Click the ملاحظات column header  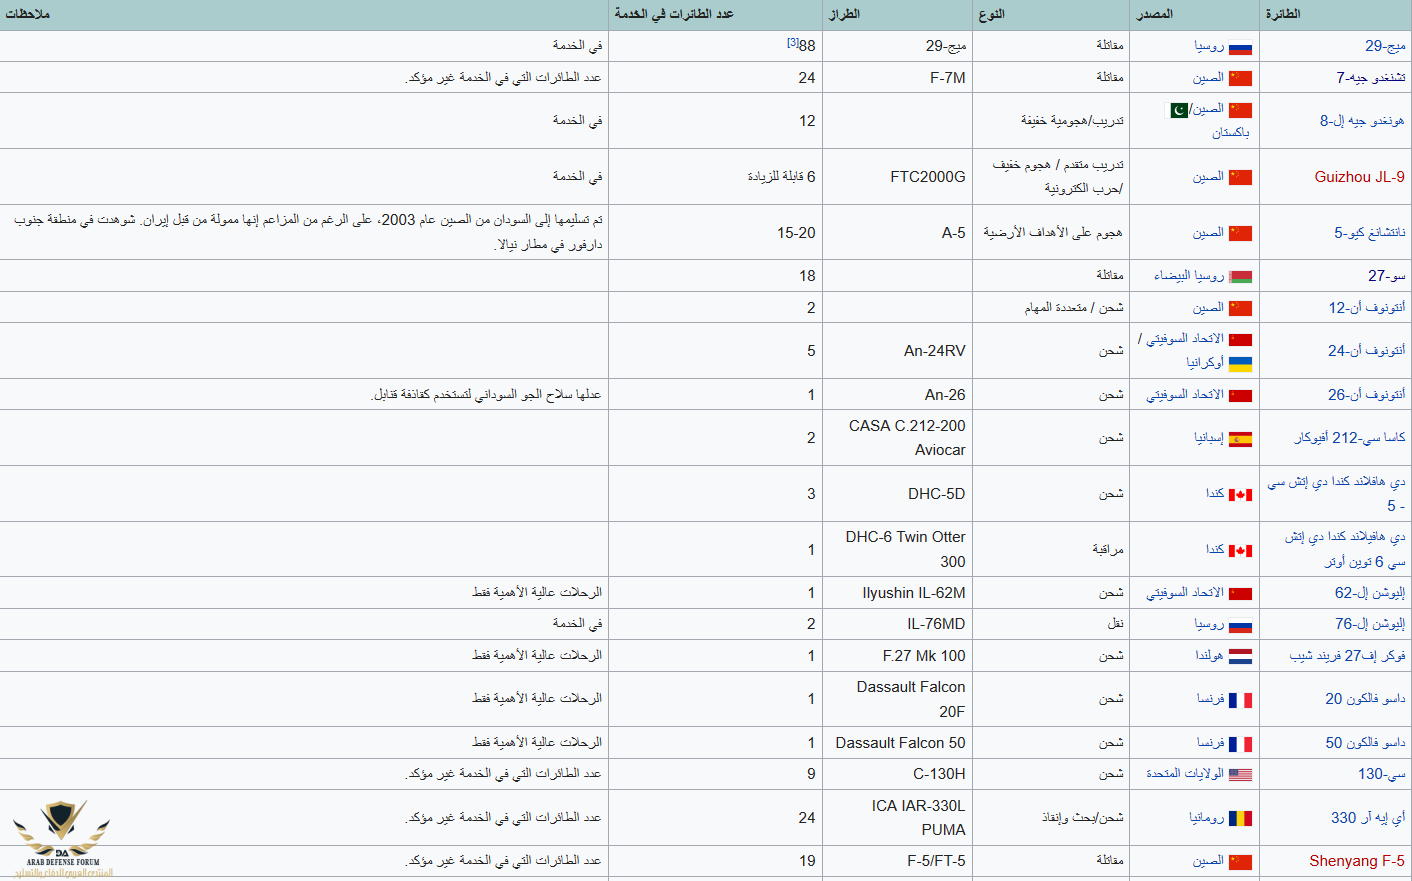coord(27,14)
